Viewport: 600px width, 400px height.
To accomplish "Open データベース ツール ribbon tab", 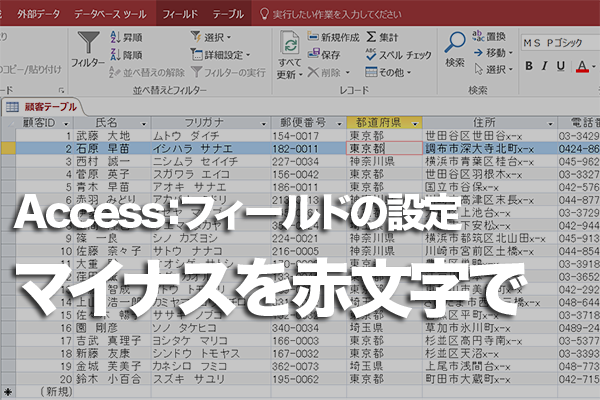I will click(110, 14).
